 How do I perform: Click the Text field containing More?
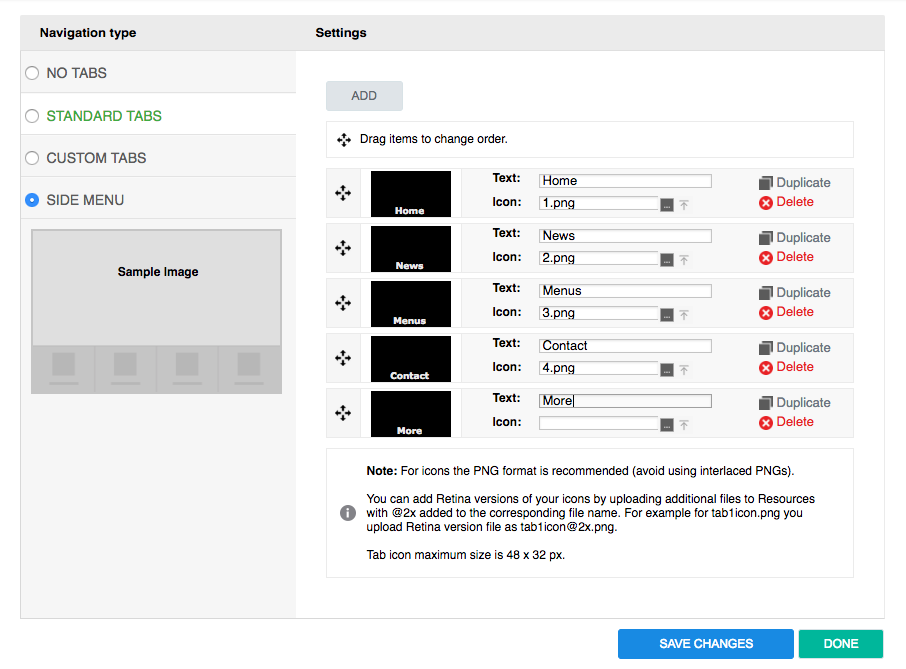[625, 401]
